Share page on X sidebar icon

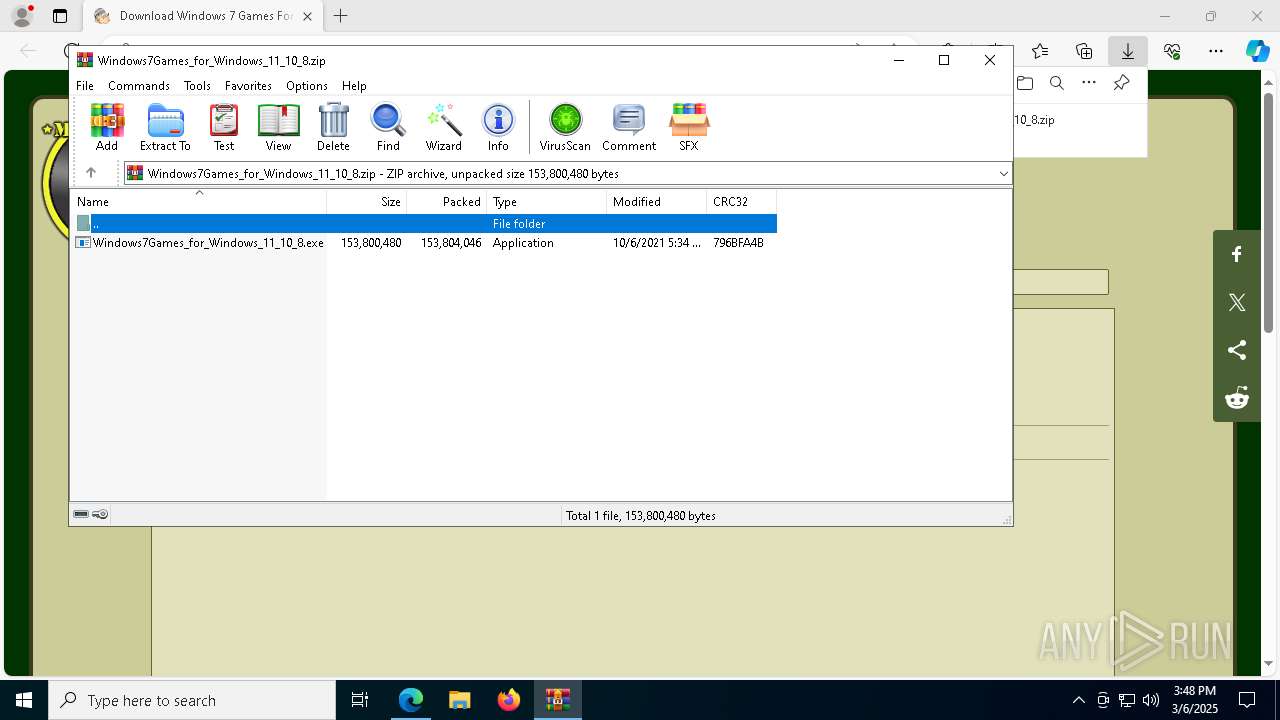[1237, 302]
